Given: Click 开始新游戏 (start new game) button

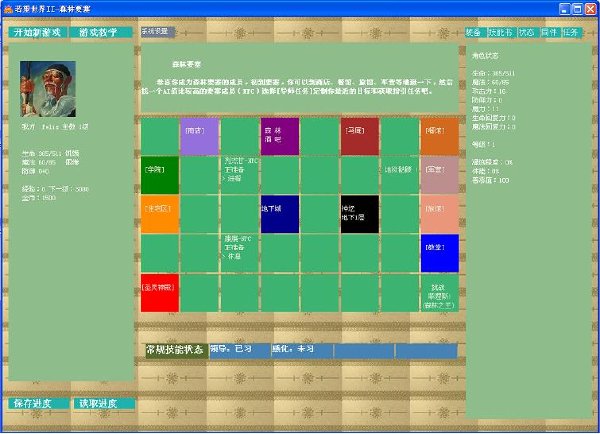Looking at the screenshot, I should point(38,33).
